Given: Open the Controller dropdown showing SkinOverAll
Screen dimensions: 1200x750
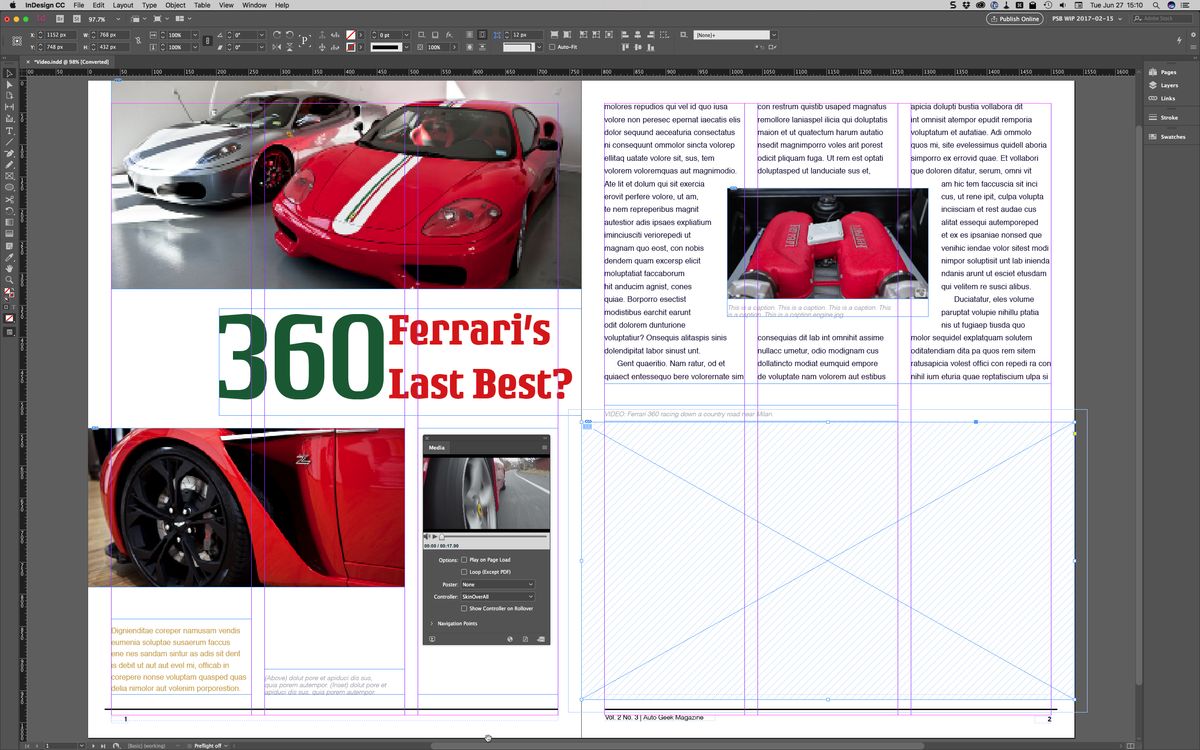Looking at the screenshot, I should (496, 597).
